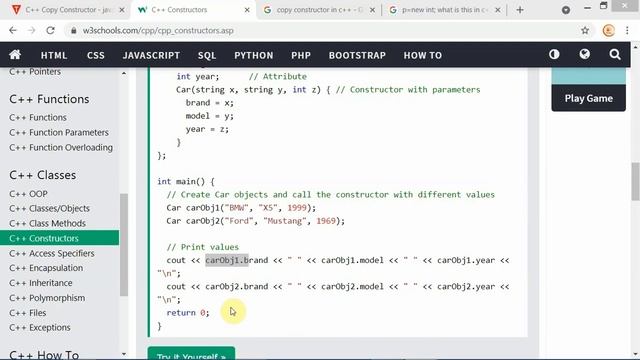Open the CSS tutorial menu item
The image size is (640, 360).
point(96,55)
